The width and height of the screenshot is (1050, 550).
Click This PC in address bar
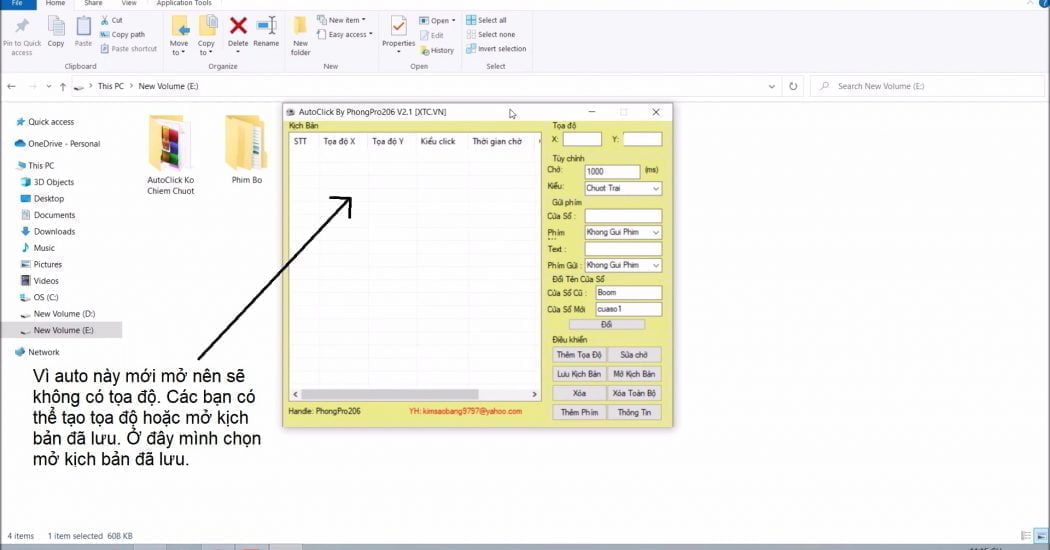coord(110,86)
